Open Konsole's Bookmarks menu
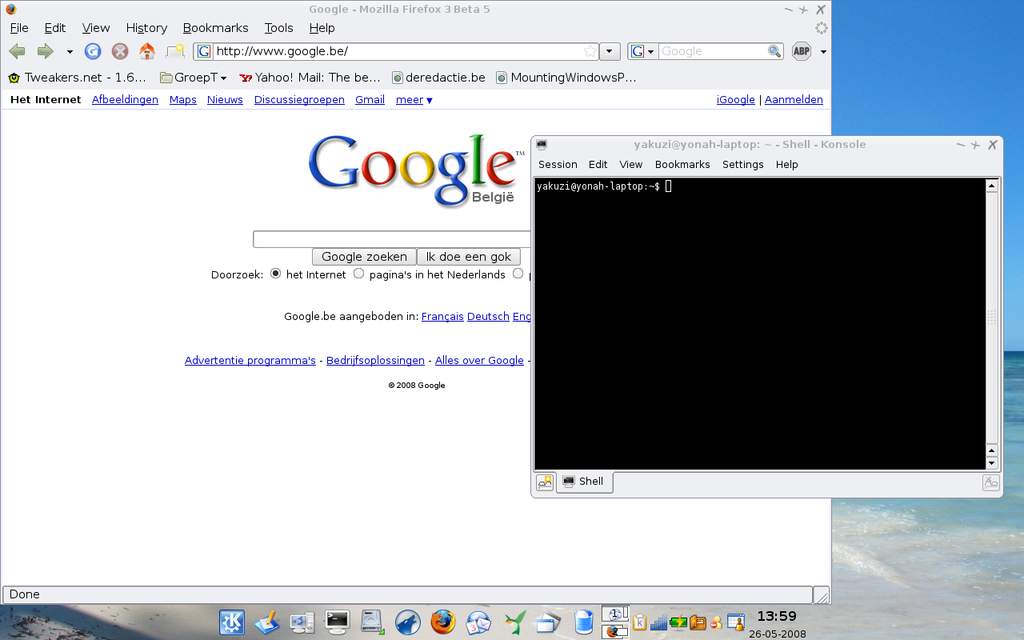The width and height of the screenshot is (1024, 640). click(x=682, y=165)
